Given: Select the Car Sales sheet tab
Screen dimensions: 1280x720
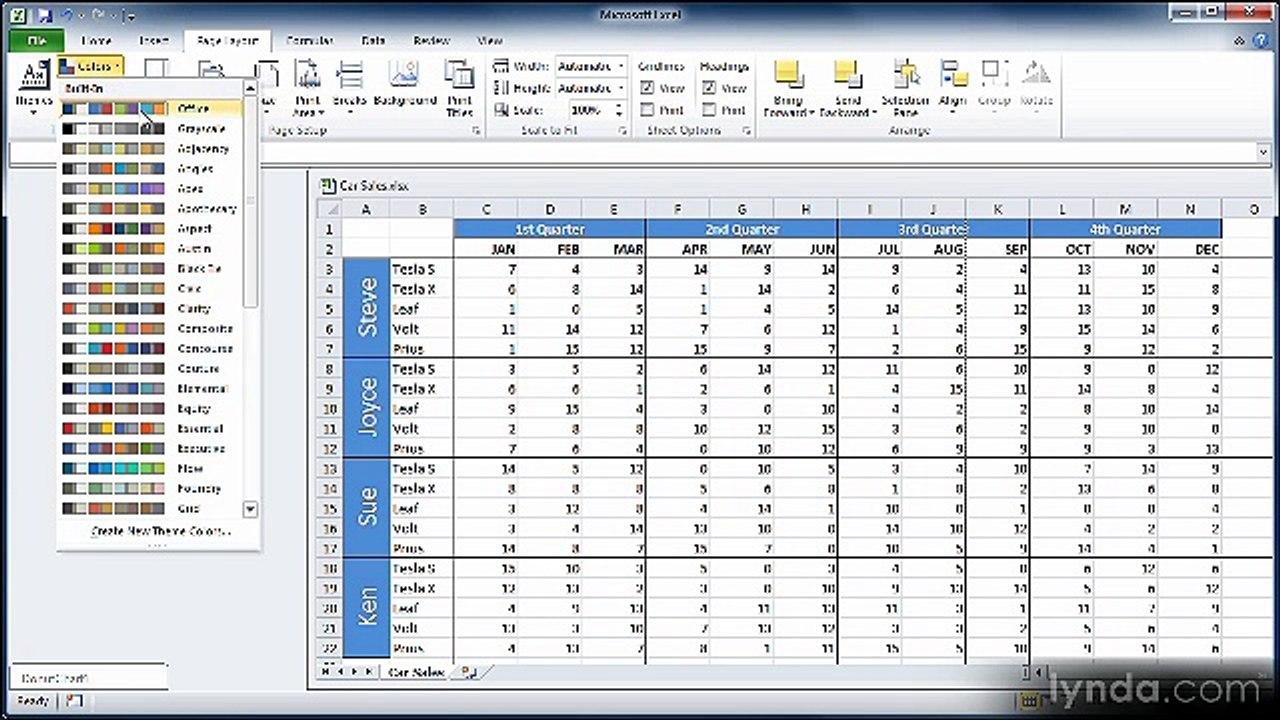Looking at the screenshot, I should tap(416, 672).
